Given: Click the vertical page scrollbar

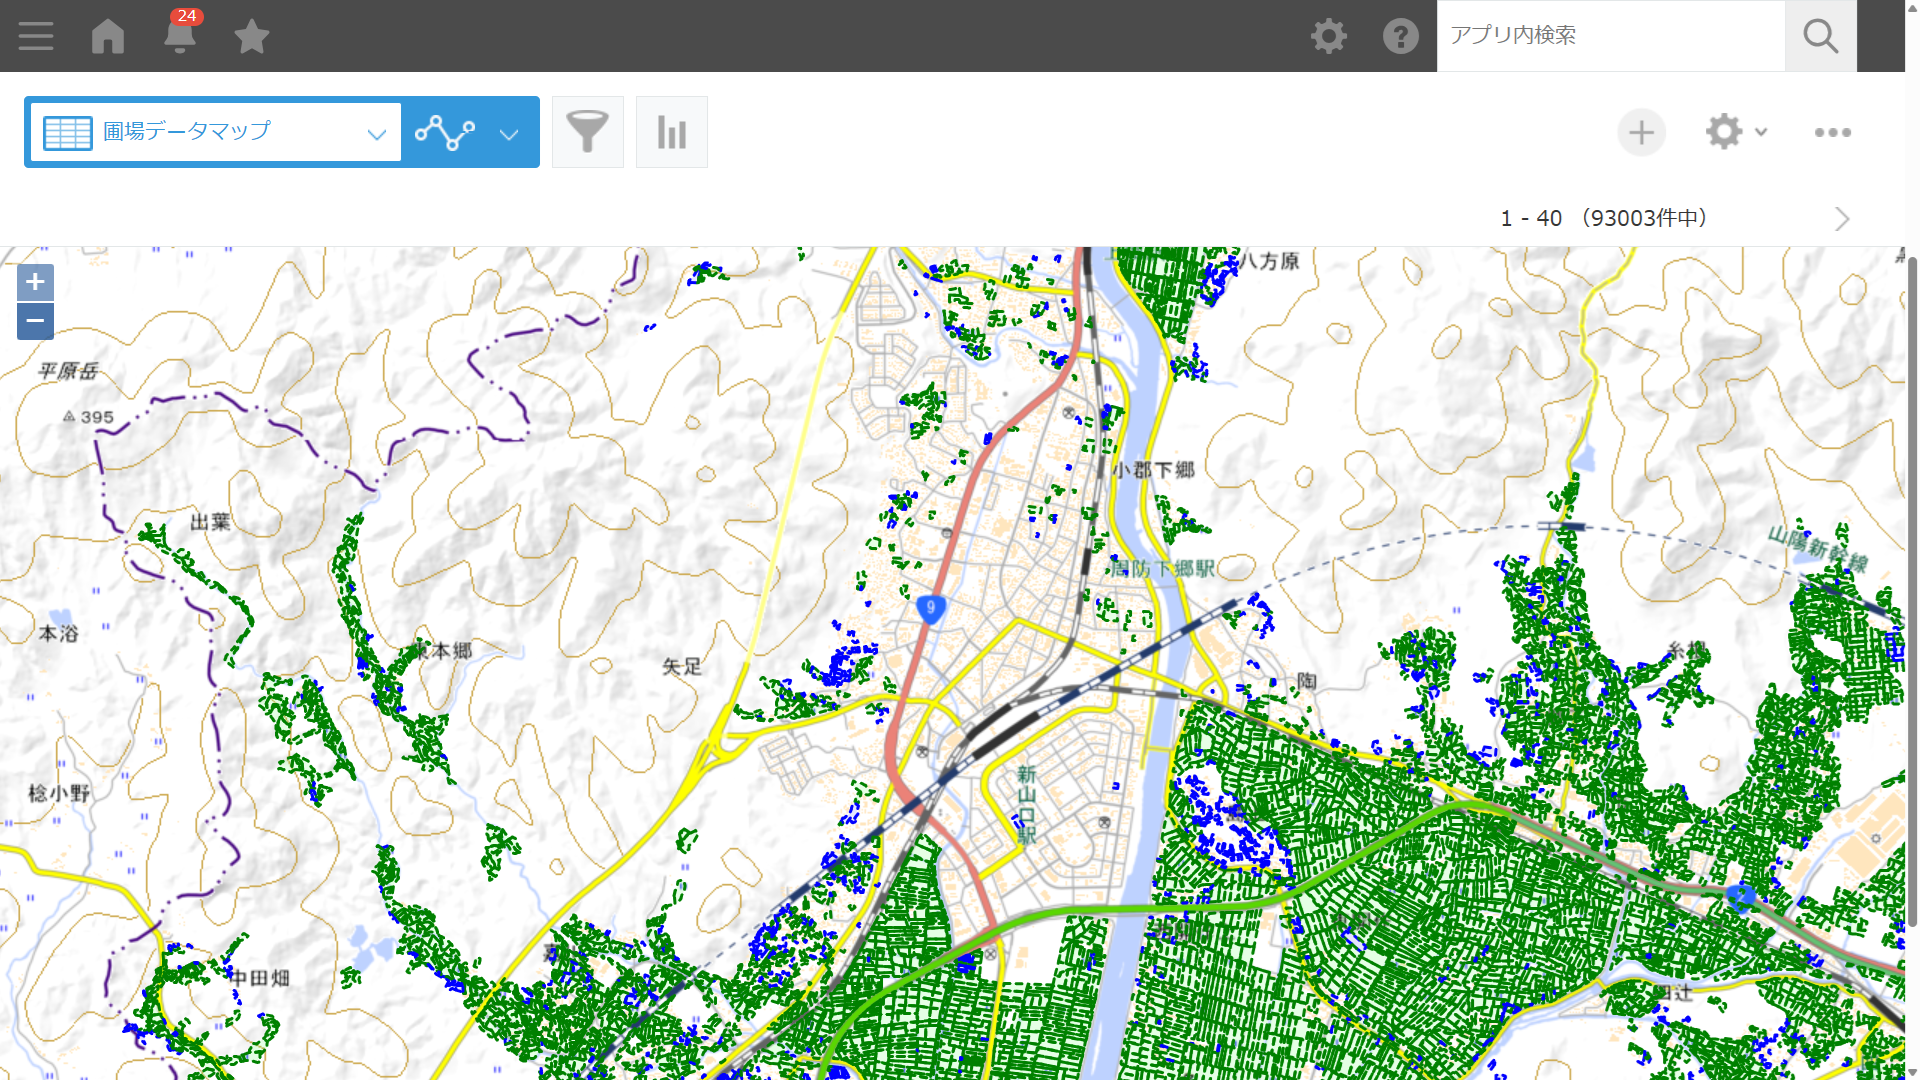Looking at the screenshot, I should (x=1912, y=590).
